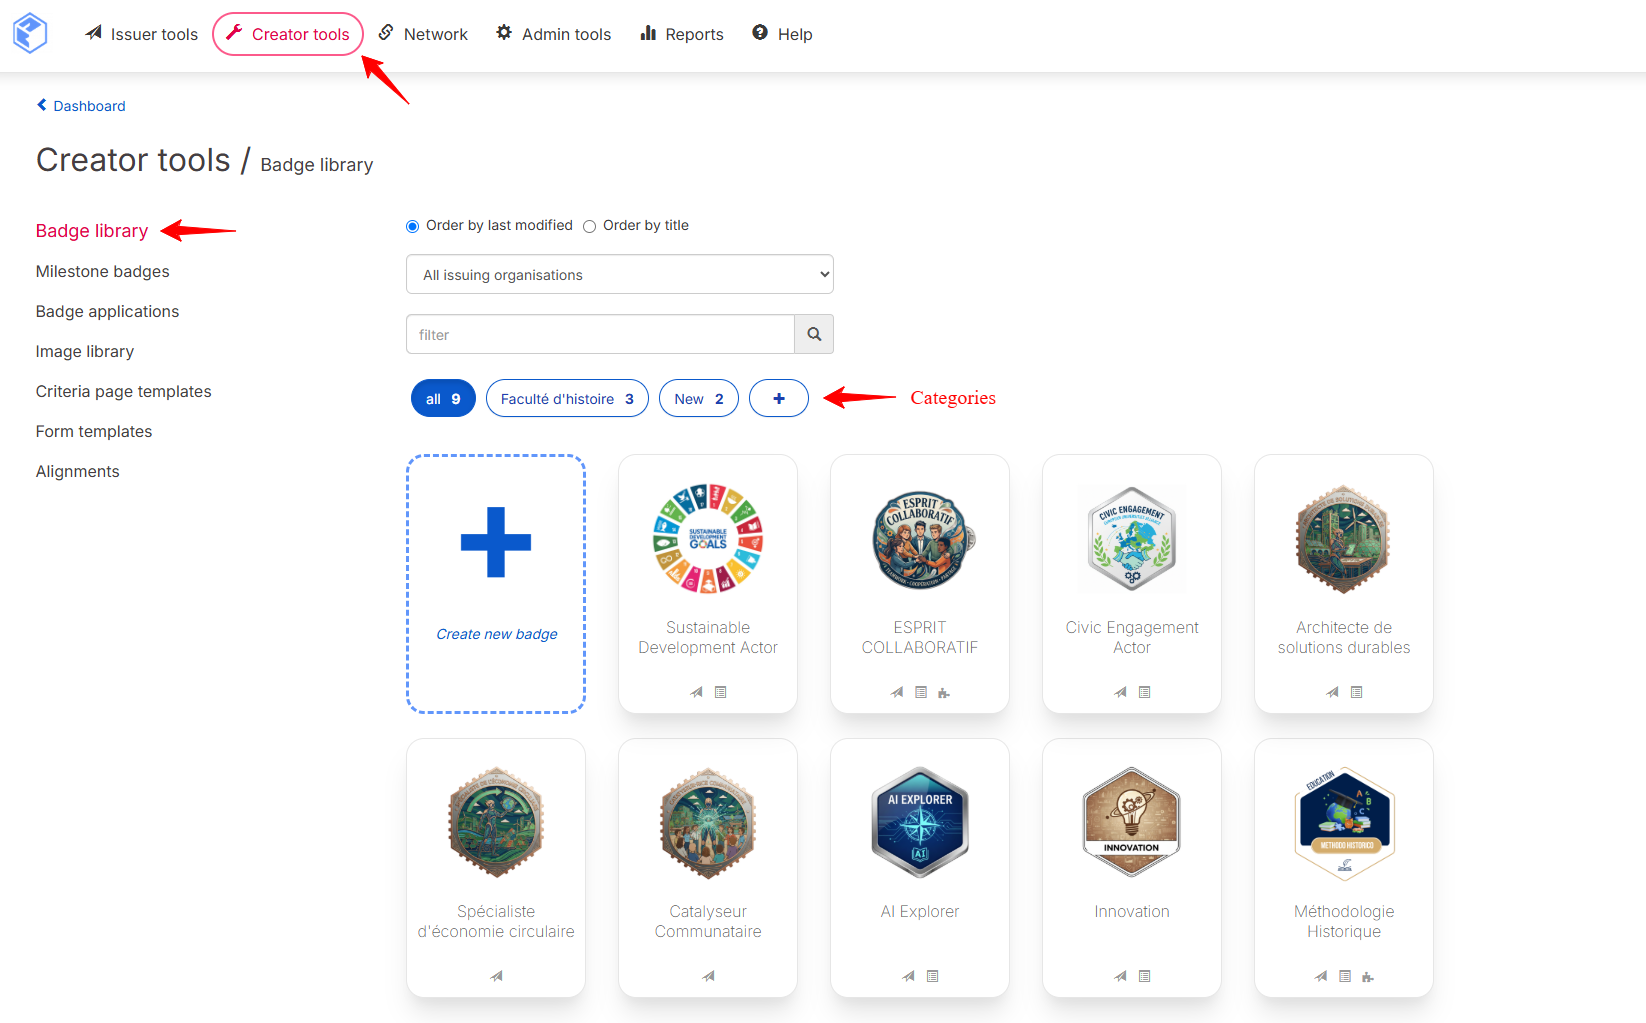Click the search magnifier icon beside filter
This screenshot has height=1023, width=1646.
pyautogui.click(x=814, y=334)
